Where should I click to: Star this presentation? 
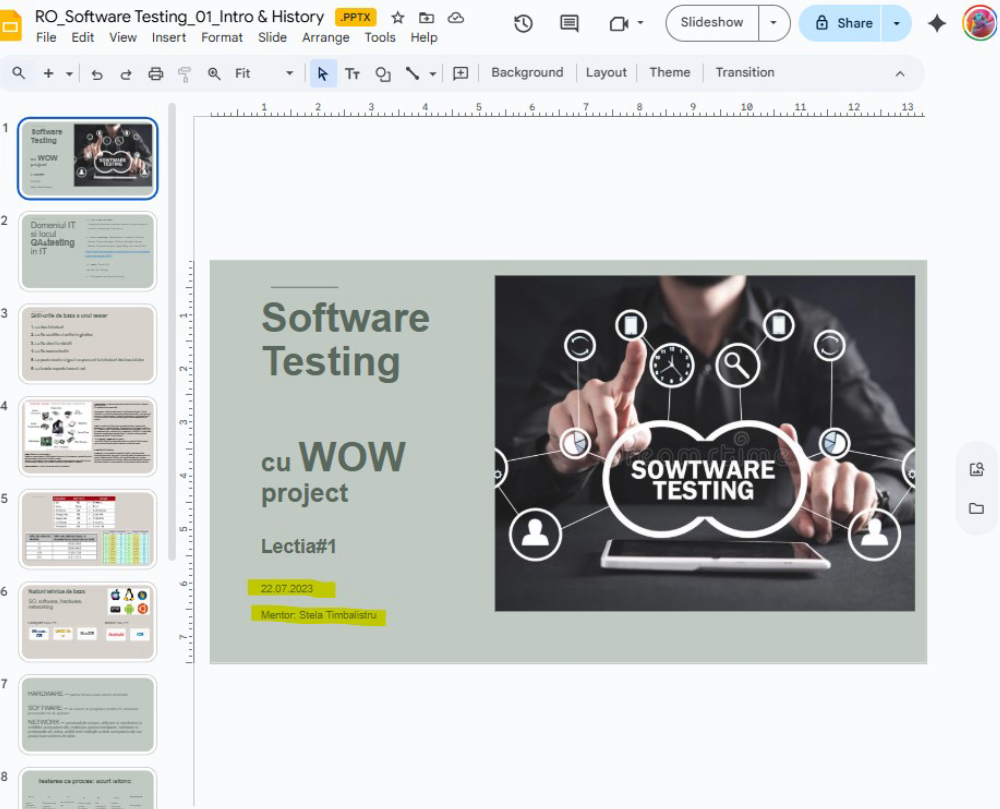coord(398,17)
